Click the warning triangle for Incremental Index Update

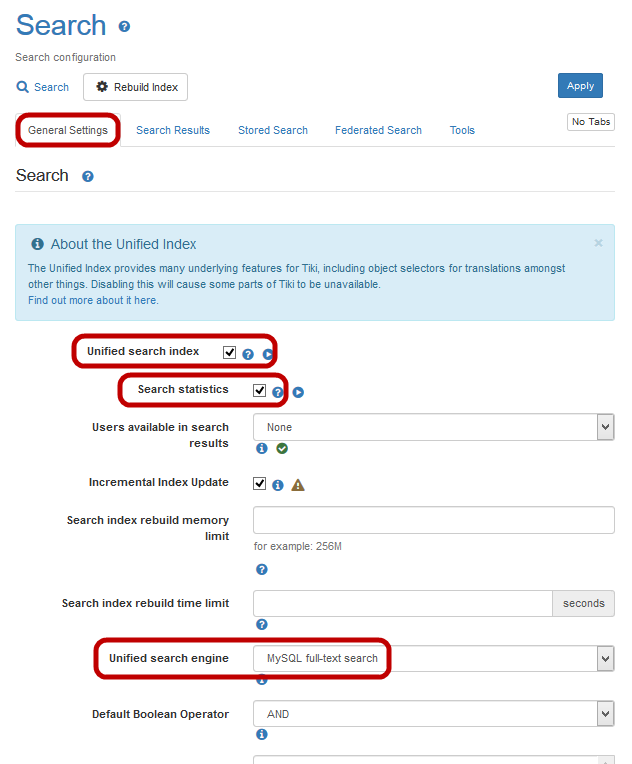coord(297,485)
